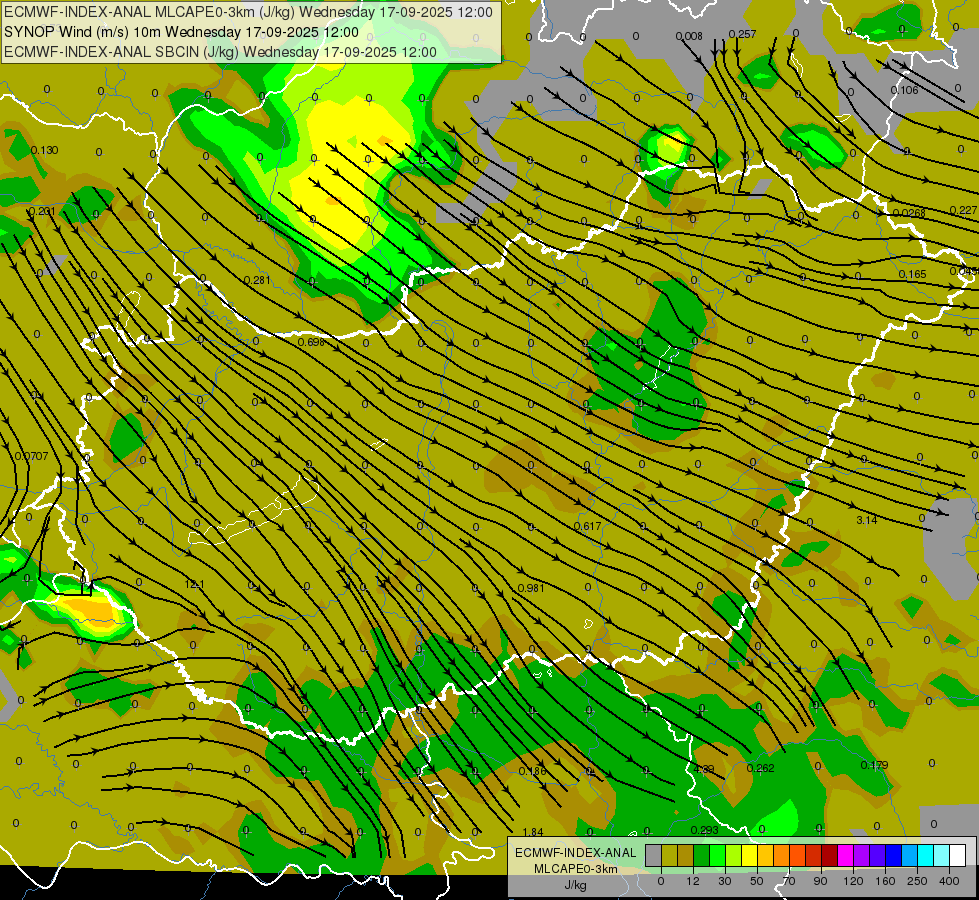This screenshot has width=979, height=900.
Task: Click the legend label MLCAPE0-3km
Action: pyautogui.click(x=575, y=869)
